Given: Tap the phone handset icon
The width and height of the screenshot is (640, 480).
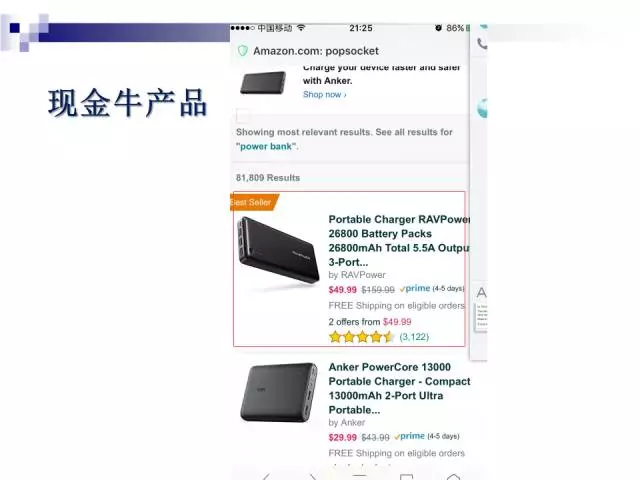Looking at the screenshot, I should coord(482,43).
